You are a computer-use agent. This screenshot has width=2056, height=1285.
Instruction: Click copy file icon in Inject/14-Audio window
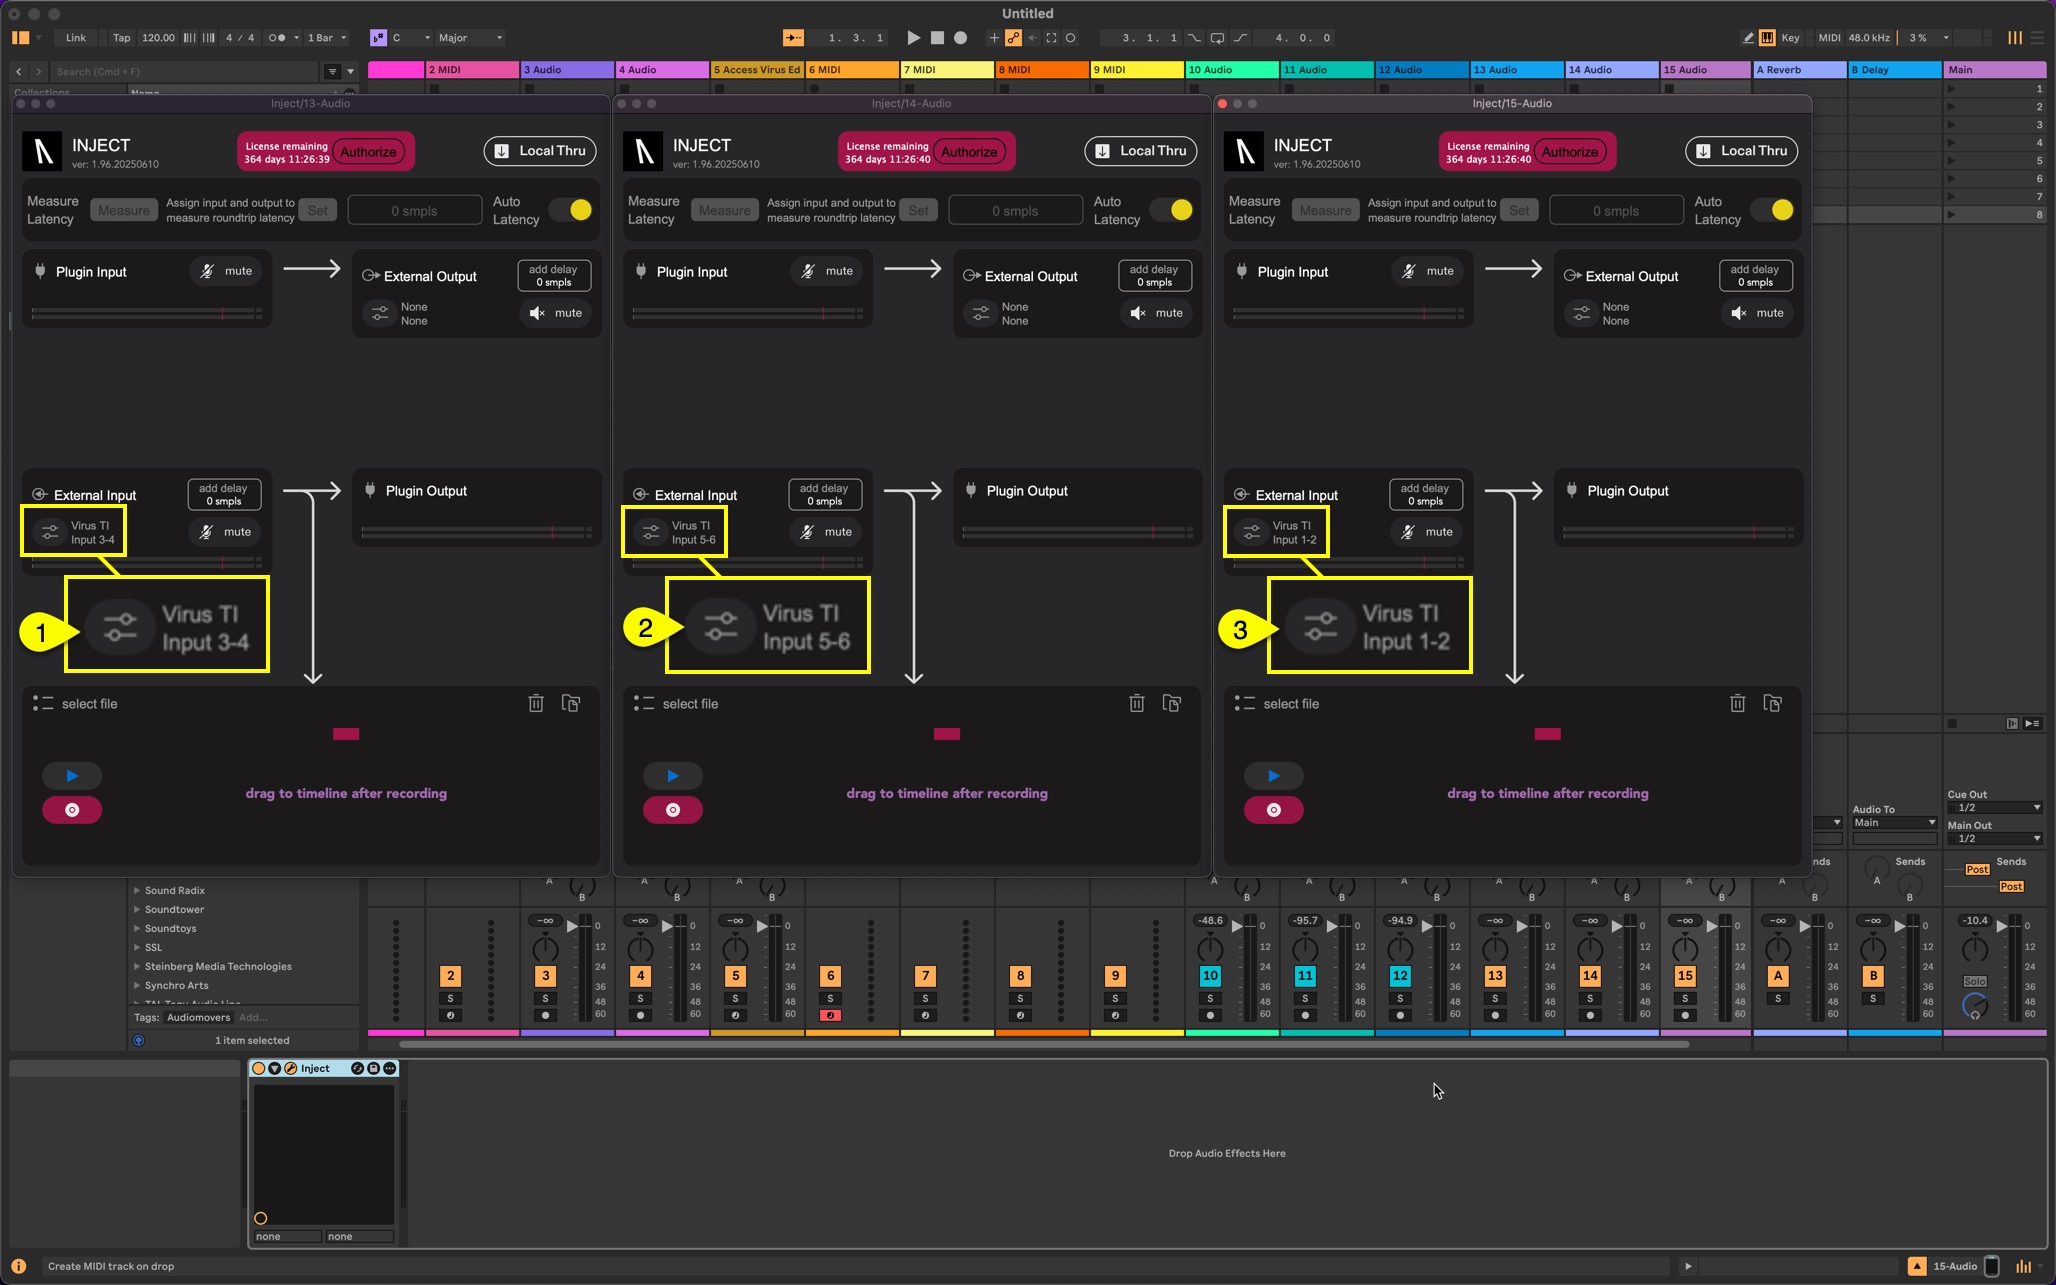click(x=1172, y=704)
